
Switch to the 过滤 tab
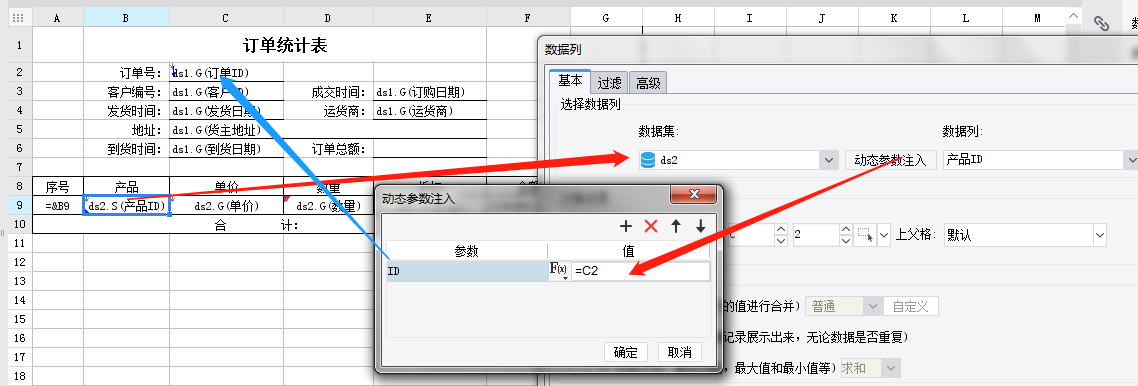[x=609, y=83]
